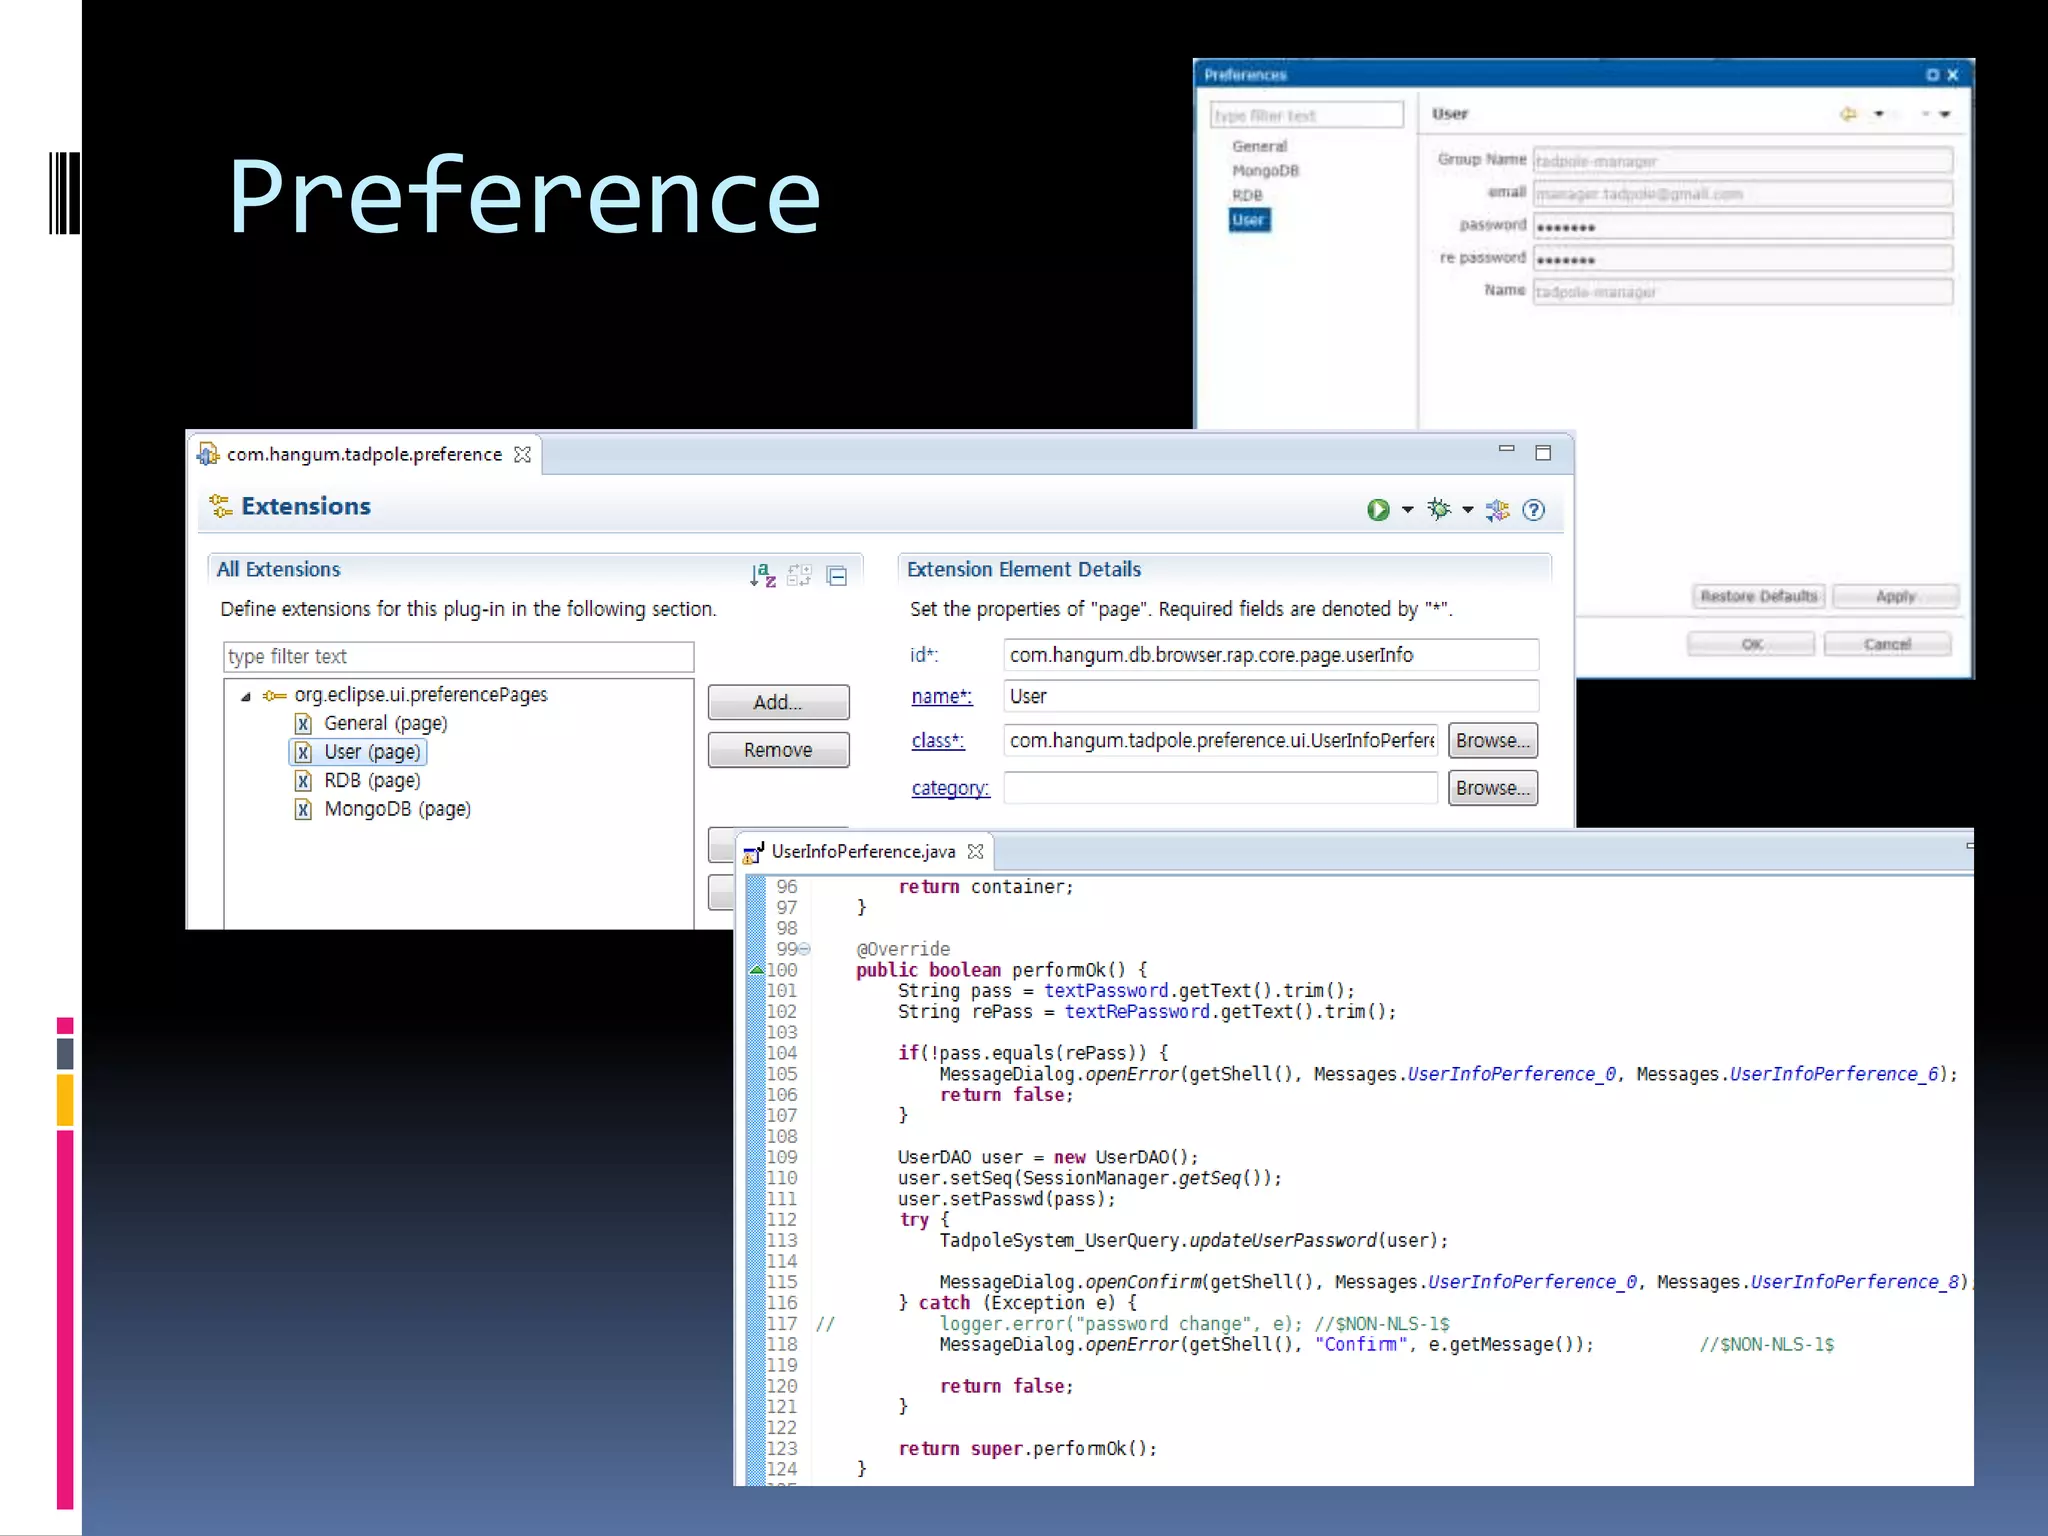Viewport: 2048px width, 1536px height.
Task: Click the green Run launch icon
Action: point(1378,510)
